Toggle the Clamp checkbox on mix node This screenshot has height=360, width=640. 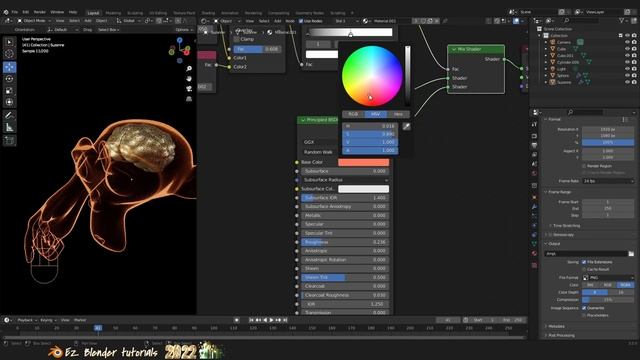(x=237, y=39)
